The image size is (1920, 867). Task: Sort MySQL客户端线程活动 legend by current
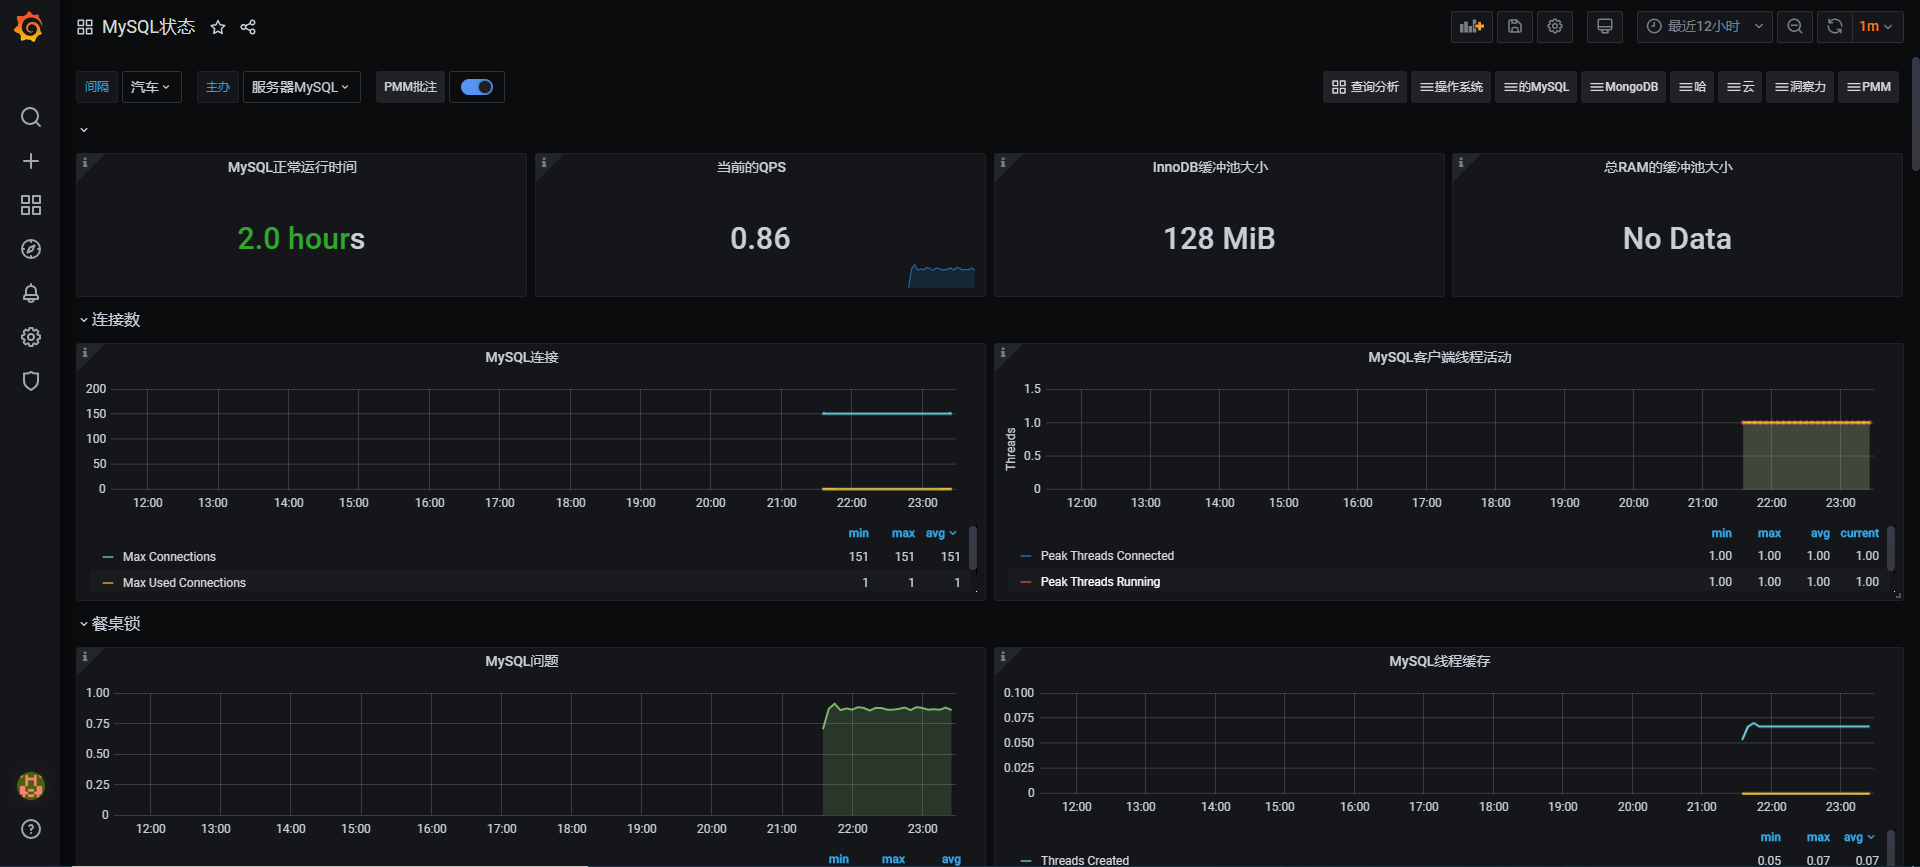[x=1859, y=533]
